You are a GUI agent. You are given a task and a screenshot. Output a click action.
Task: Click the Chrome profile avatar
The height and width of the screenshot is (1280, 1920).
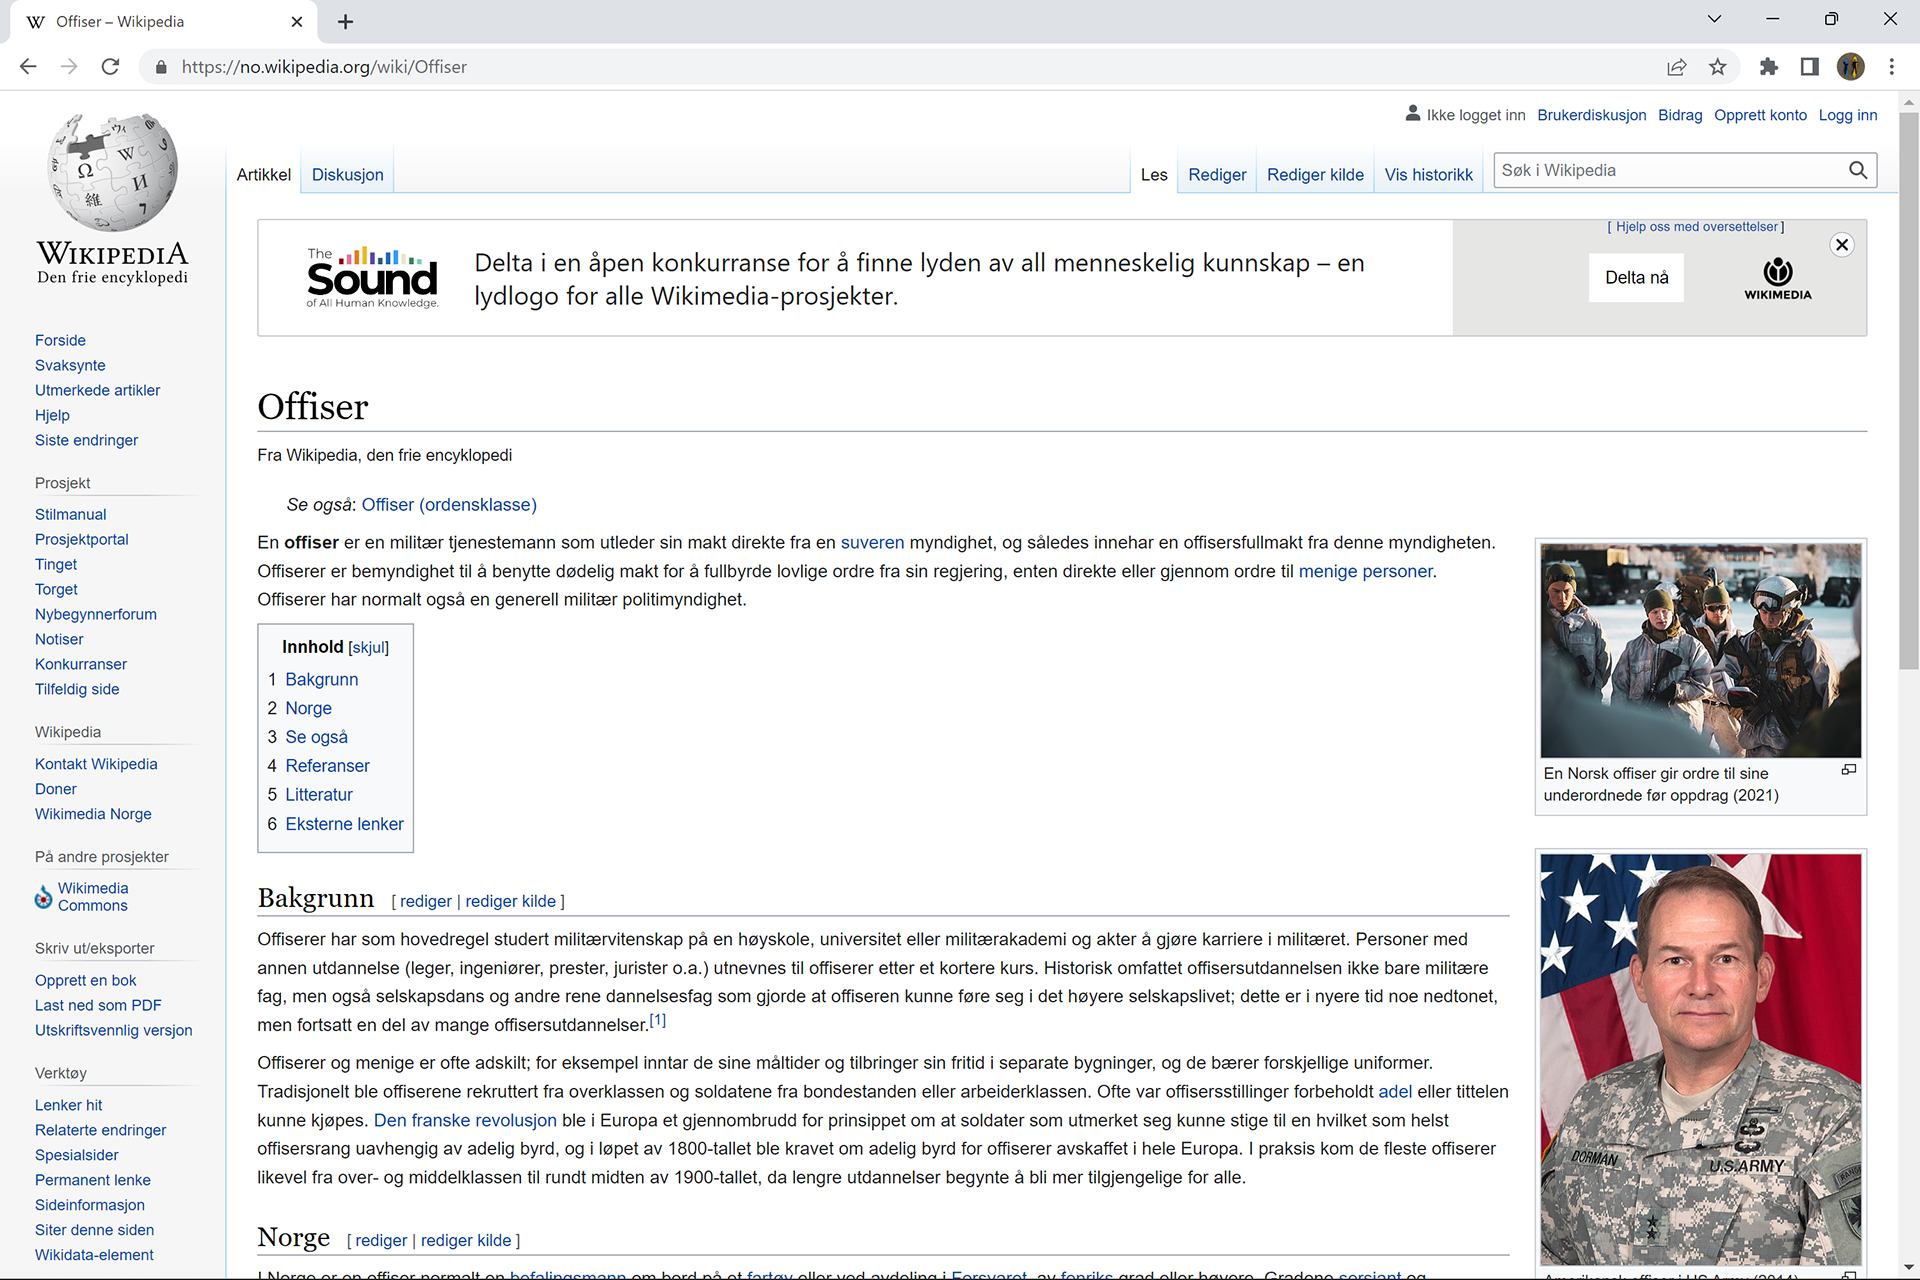[1851, 67]
